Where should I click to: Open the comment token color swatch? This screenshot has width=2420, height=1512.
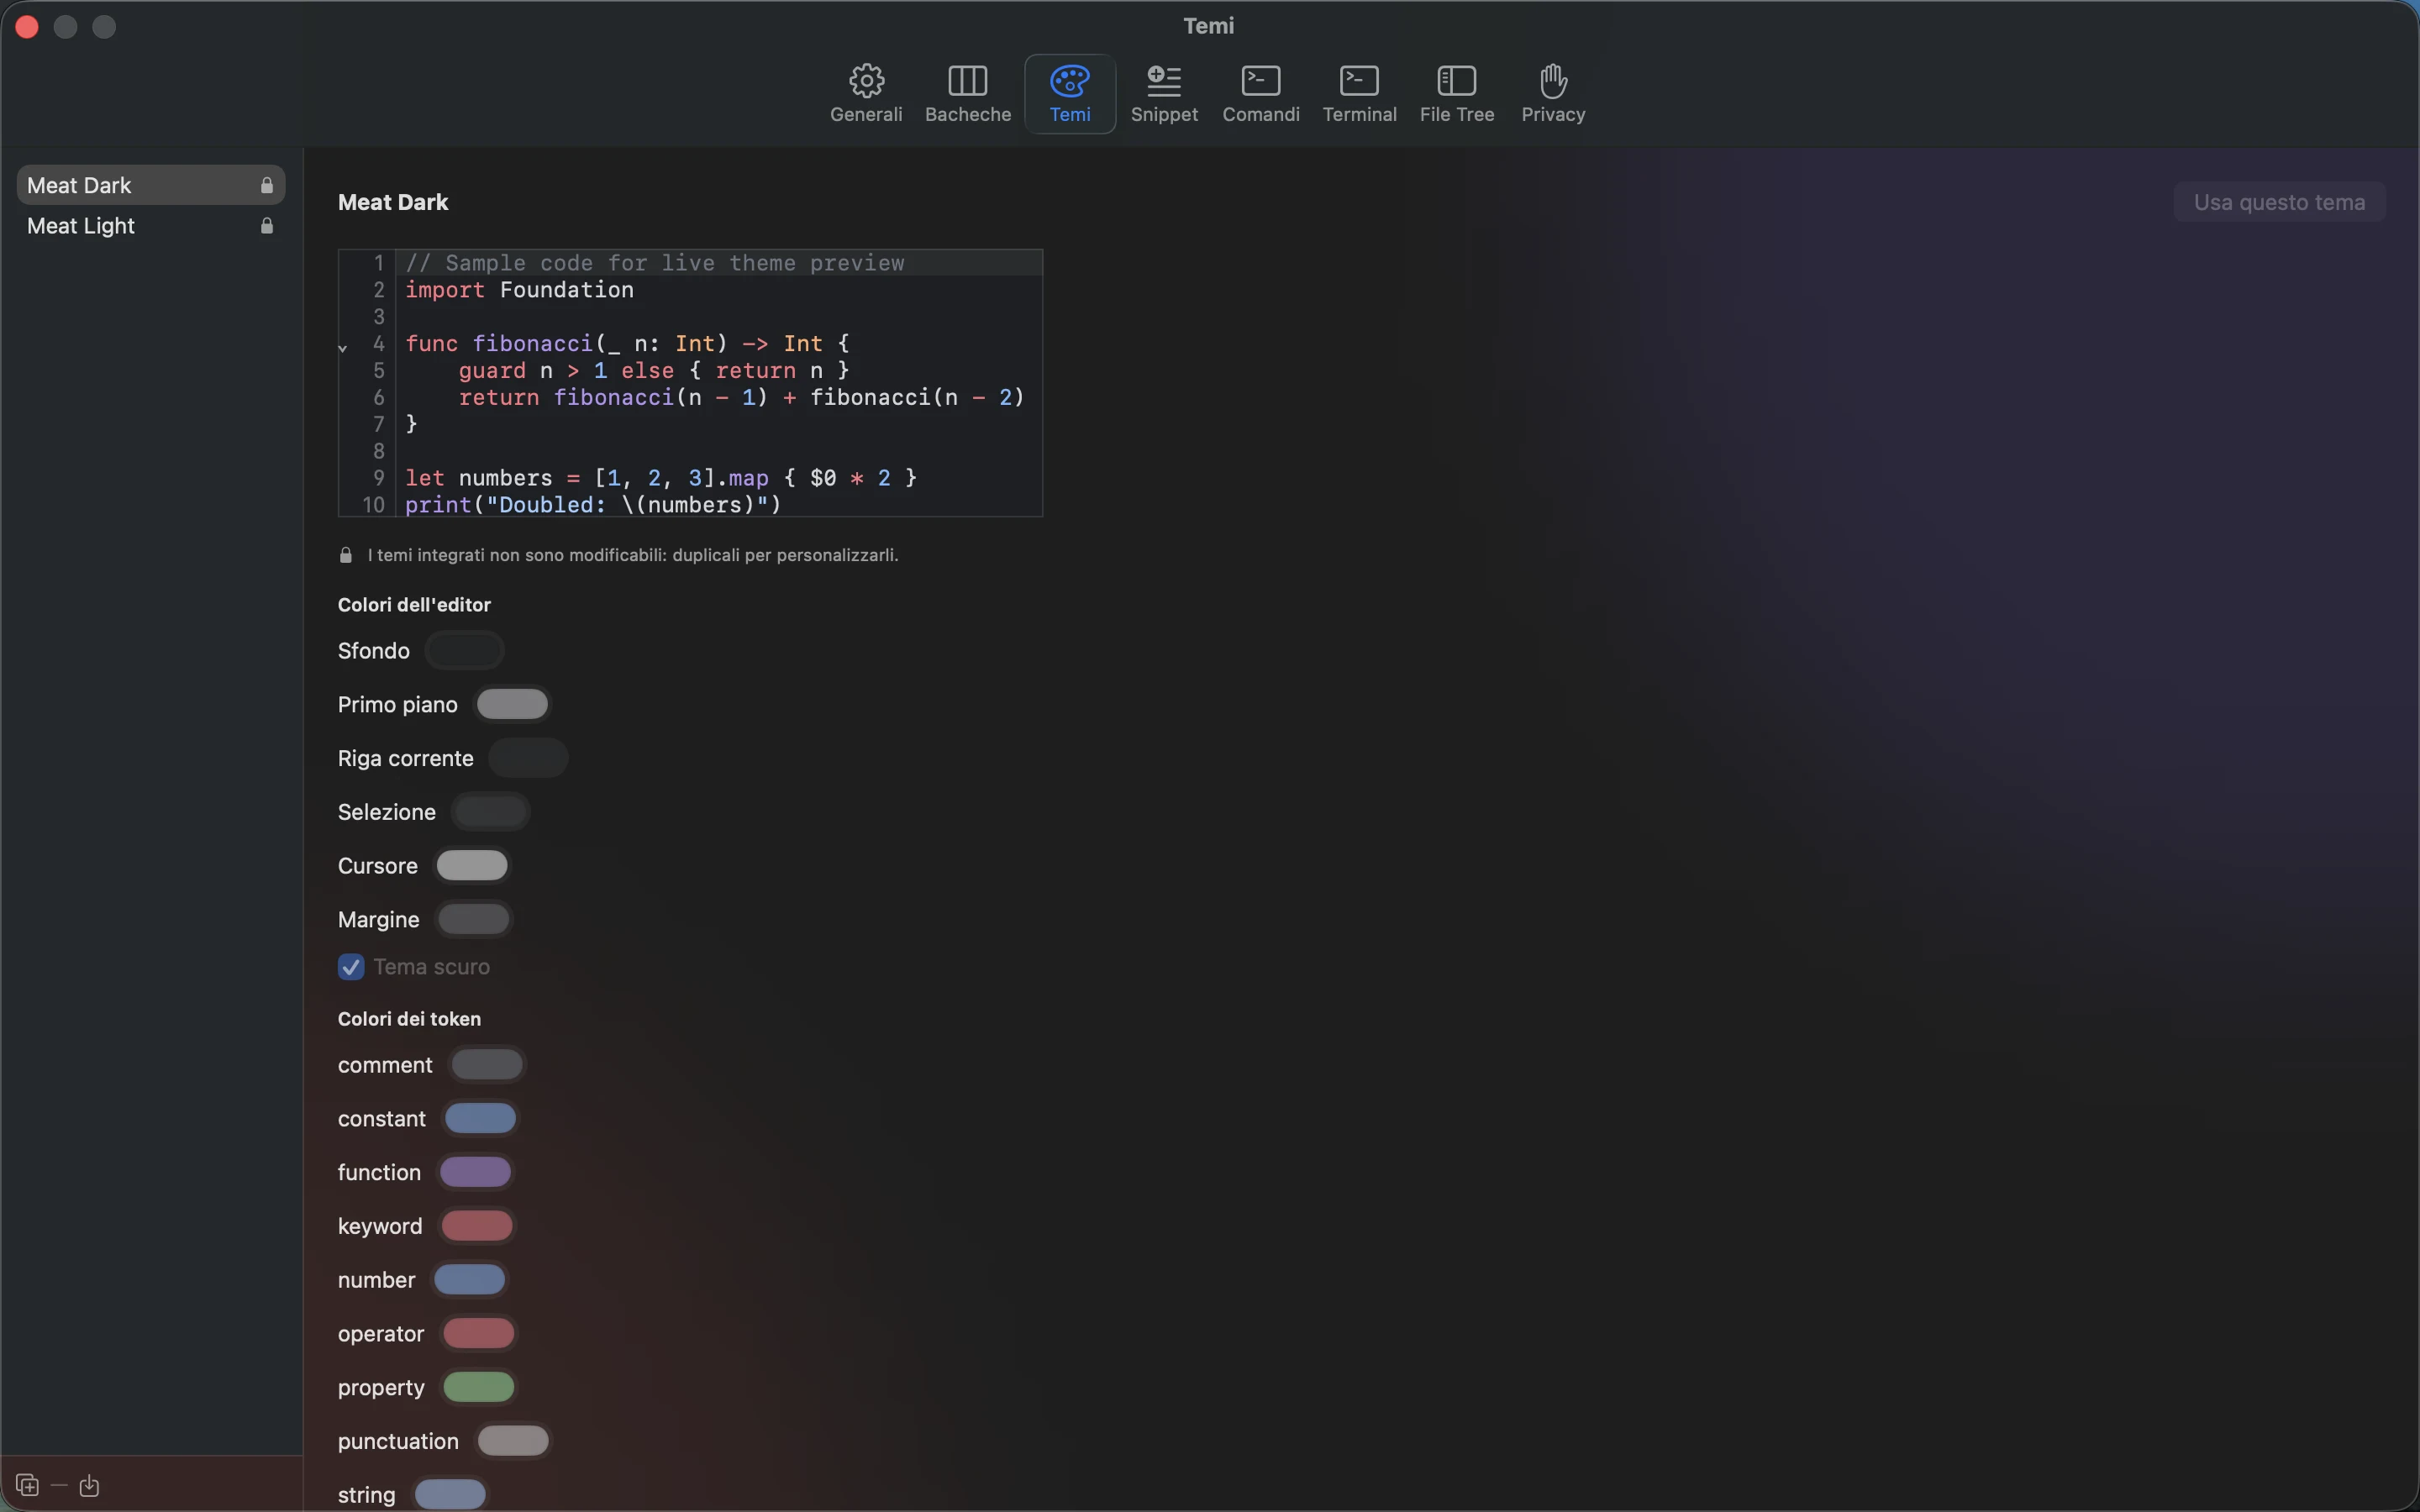(488, 1065)
